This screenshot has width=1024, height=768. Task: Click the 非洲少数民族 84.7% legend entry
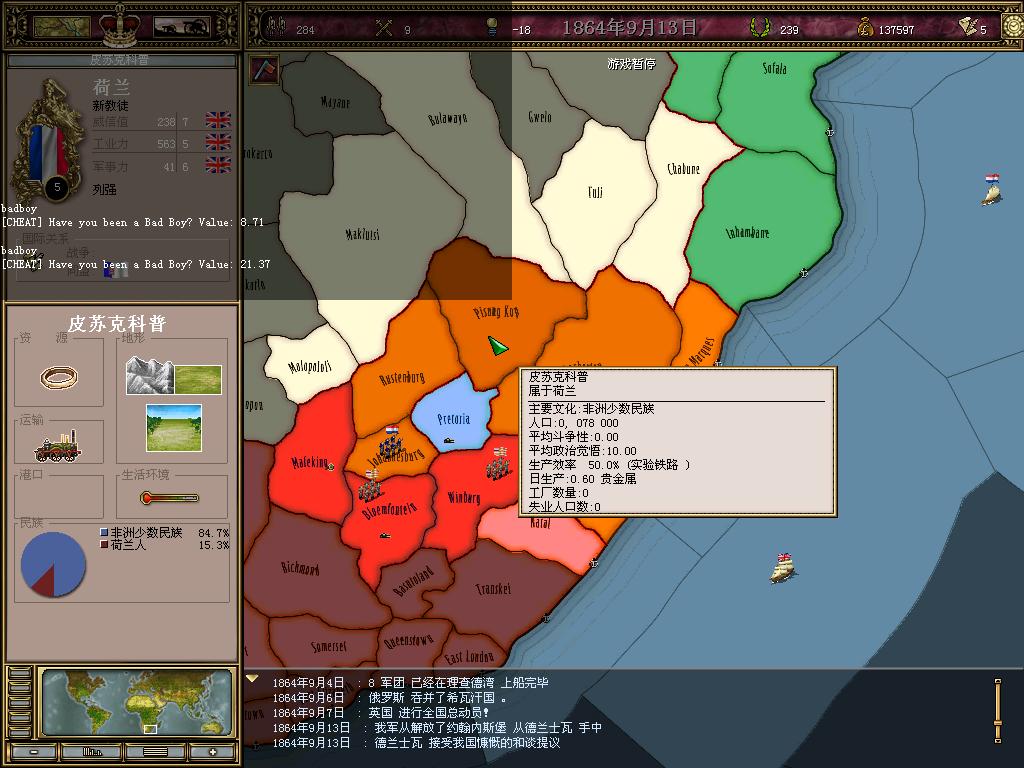tap(165, 533)
